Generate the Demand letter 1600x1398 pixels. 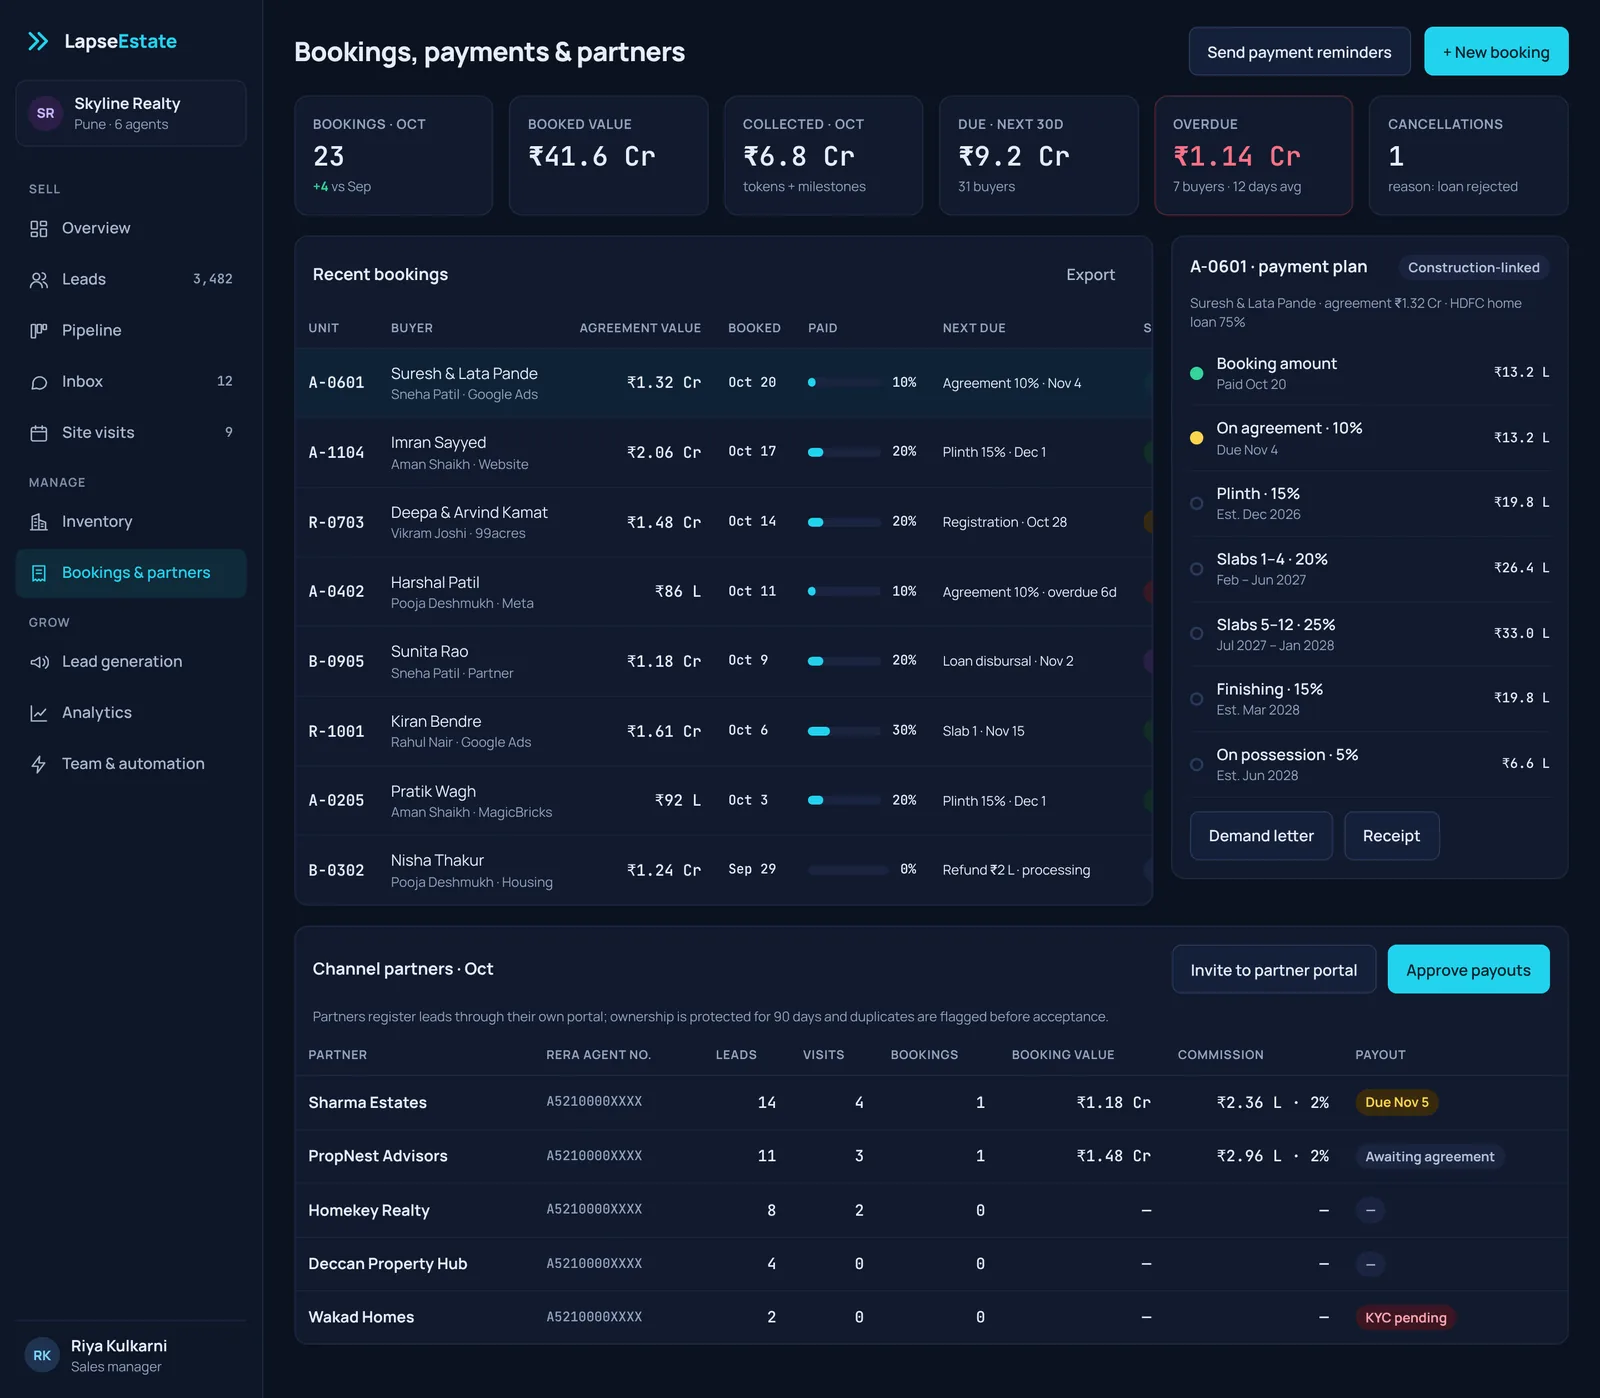1261,836
